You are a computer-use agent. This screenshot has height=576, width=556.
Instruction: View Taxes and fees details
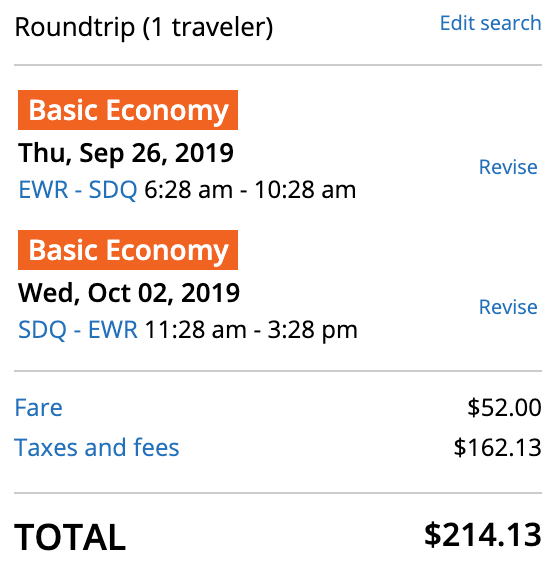97,447
